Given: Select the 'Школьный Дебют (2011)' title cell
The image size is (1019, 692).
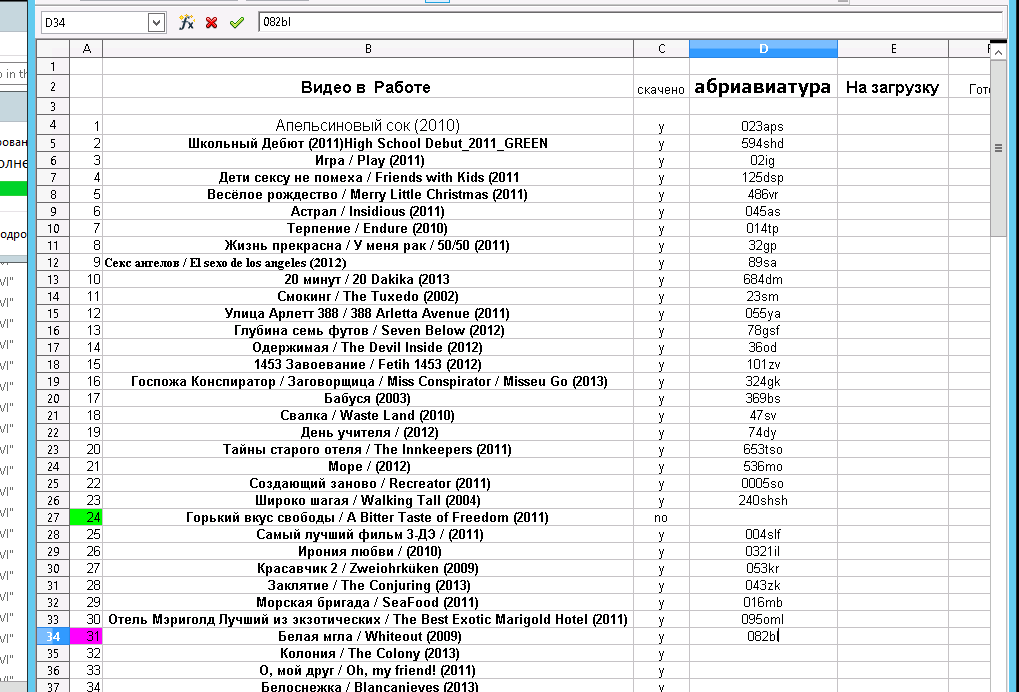Looking at the screenshot, I should [x=368, y=144].
